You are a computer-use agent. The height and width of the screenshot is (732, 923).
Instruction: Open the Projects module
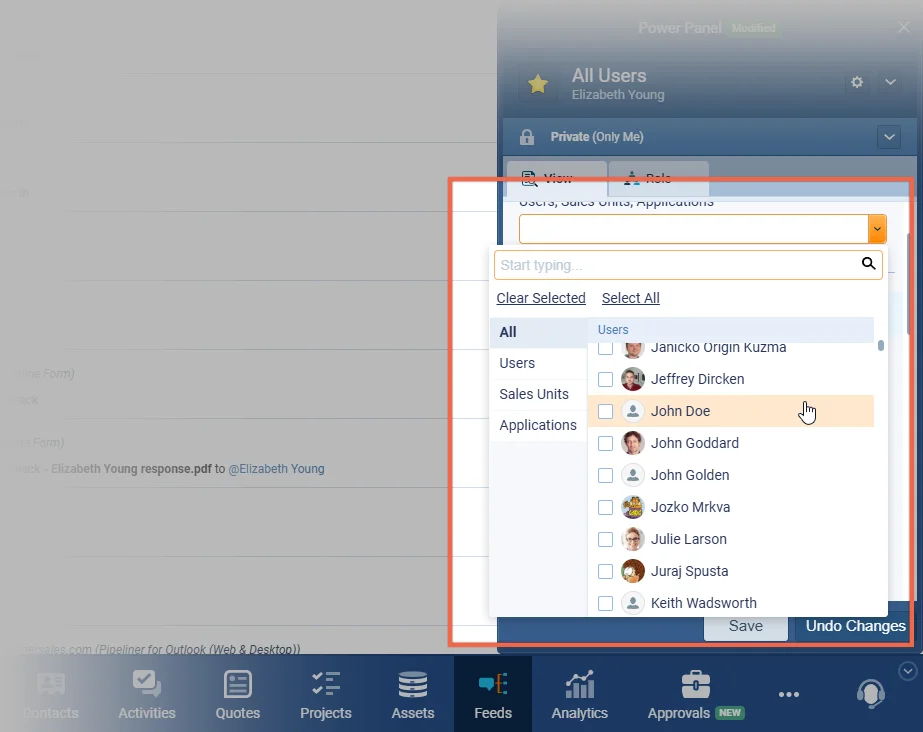point(326,696)
